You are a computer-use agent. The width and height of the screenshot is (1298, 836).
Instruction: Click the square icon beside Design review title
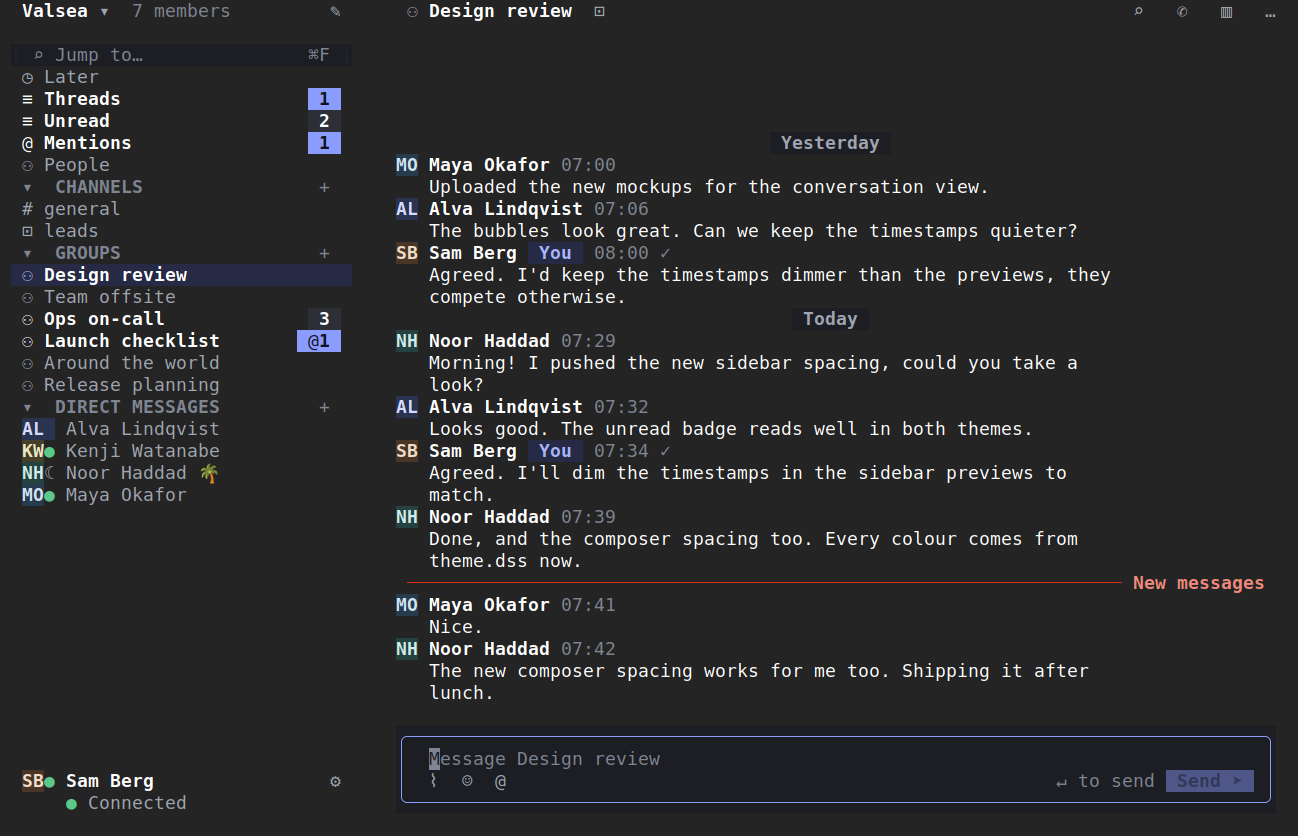point(599,12)
